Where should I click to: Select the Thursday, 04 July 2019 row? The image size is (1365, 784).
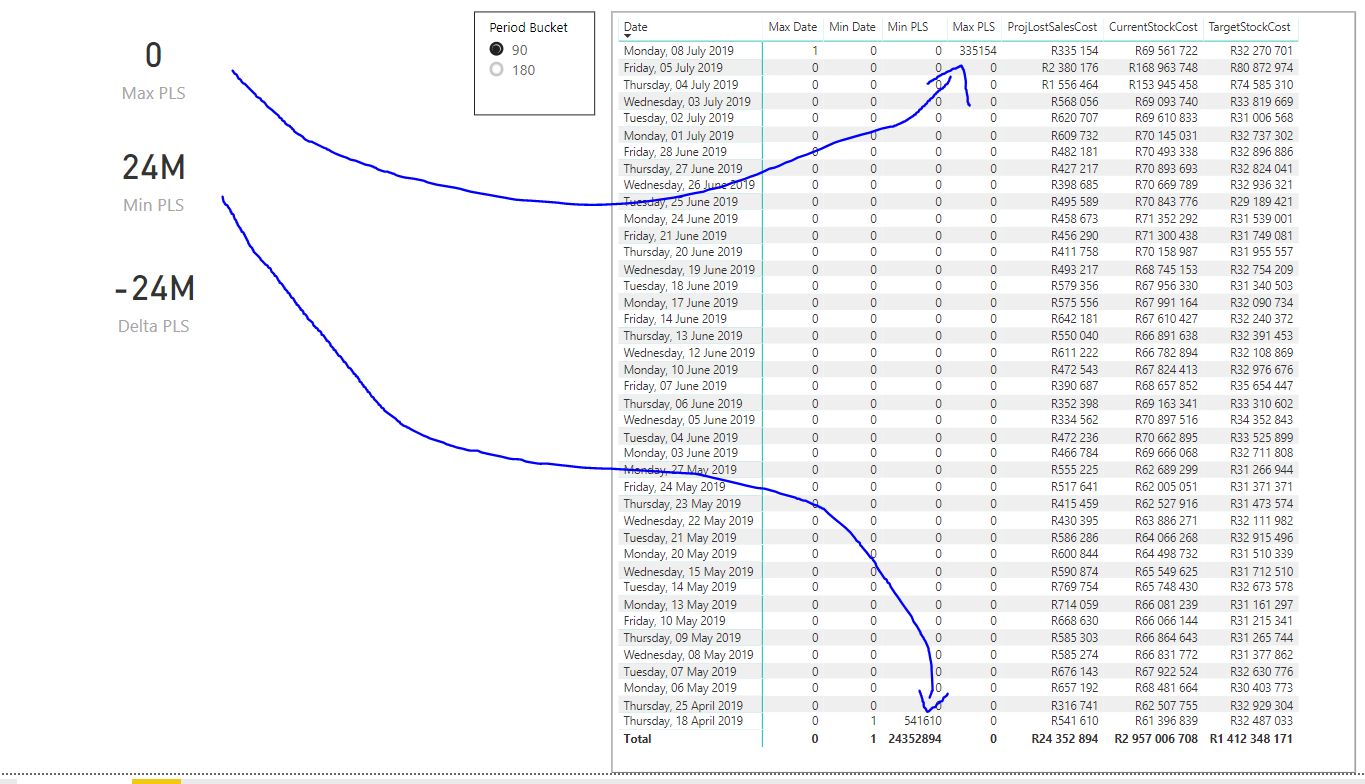(958, 85)
